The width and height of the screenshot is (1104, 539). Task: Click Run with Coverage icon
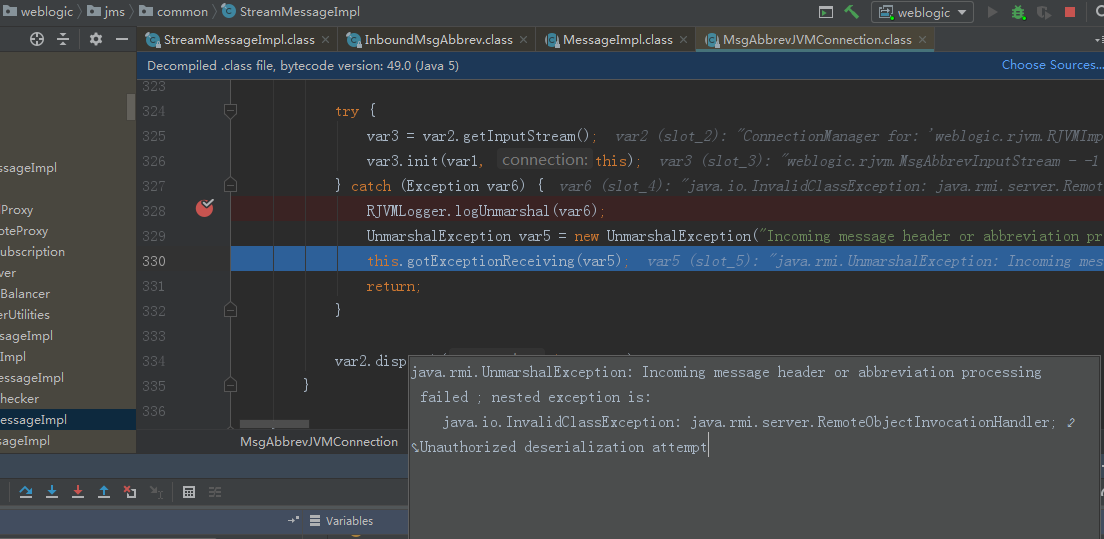pyautogui.click(x=1044, y=12)
